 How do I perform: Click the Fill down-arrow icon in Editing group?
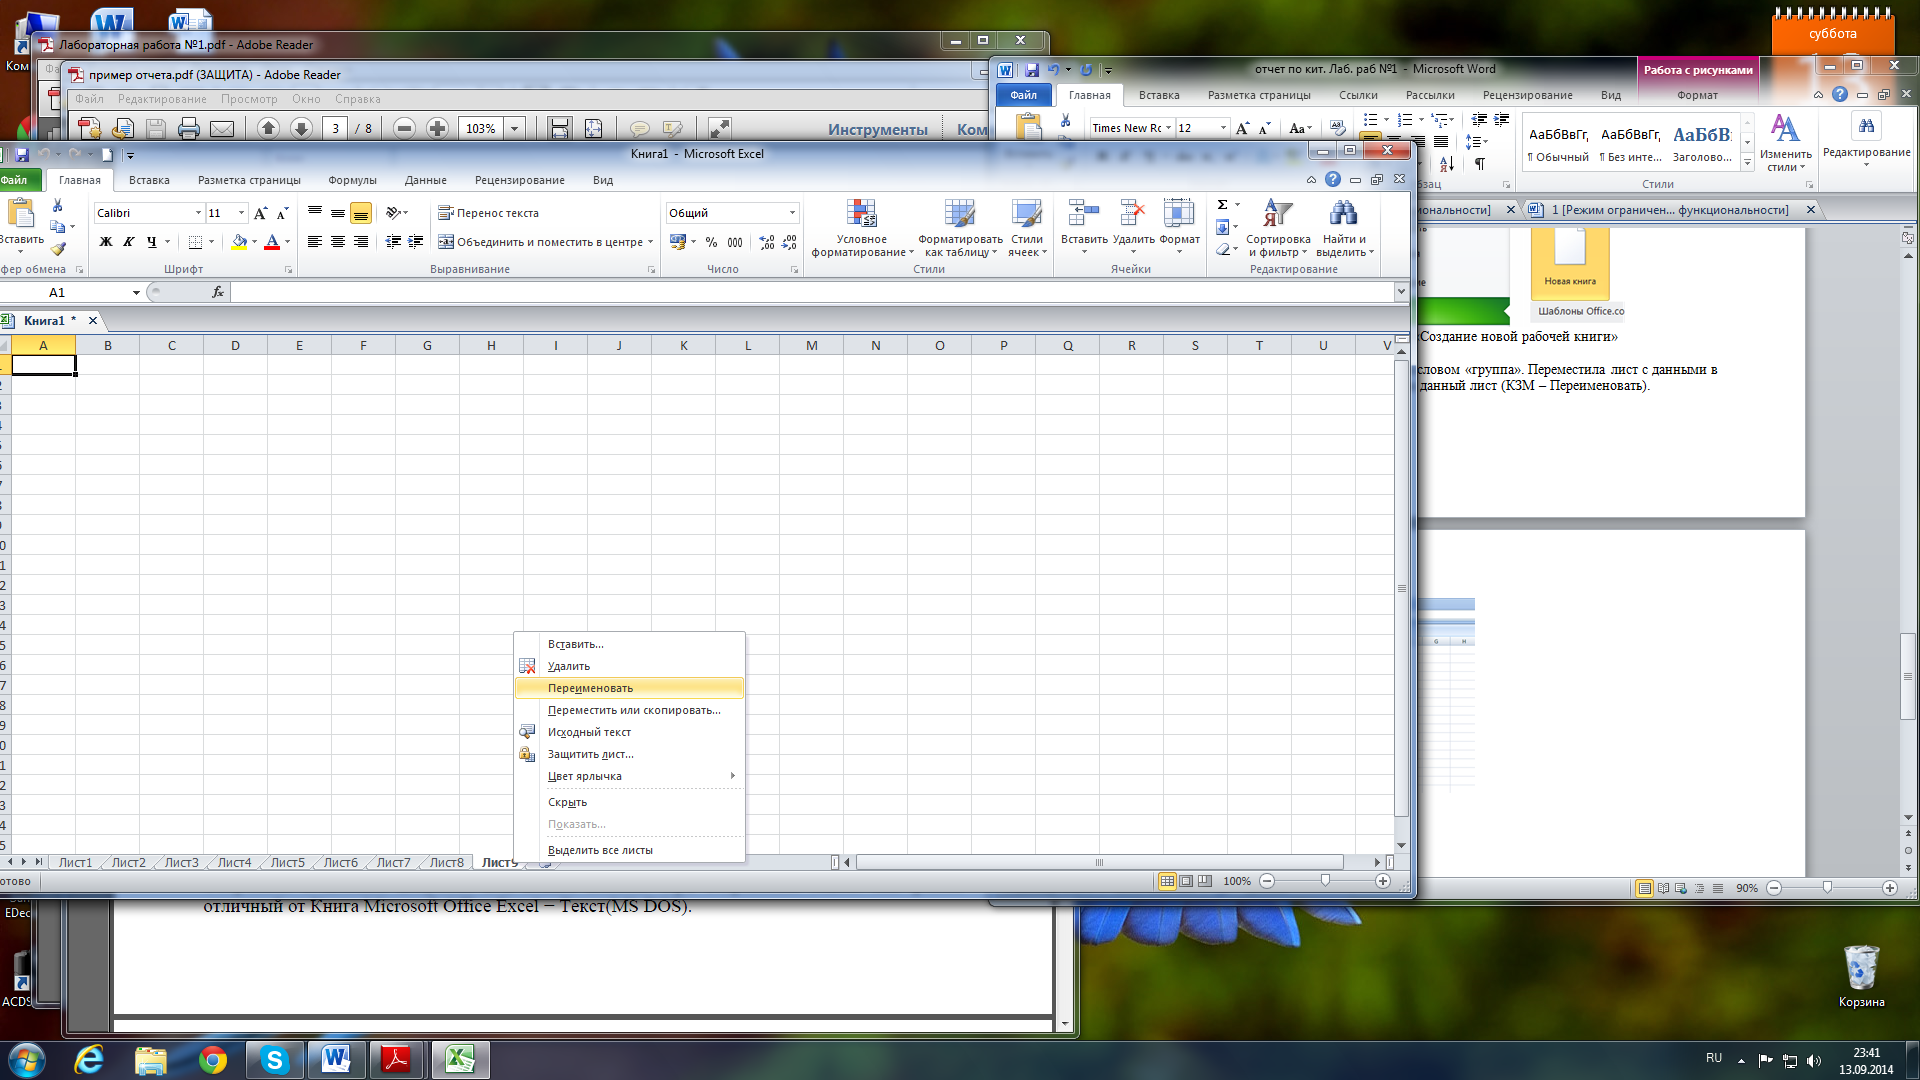coord(1222,227)
